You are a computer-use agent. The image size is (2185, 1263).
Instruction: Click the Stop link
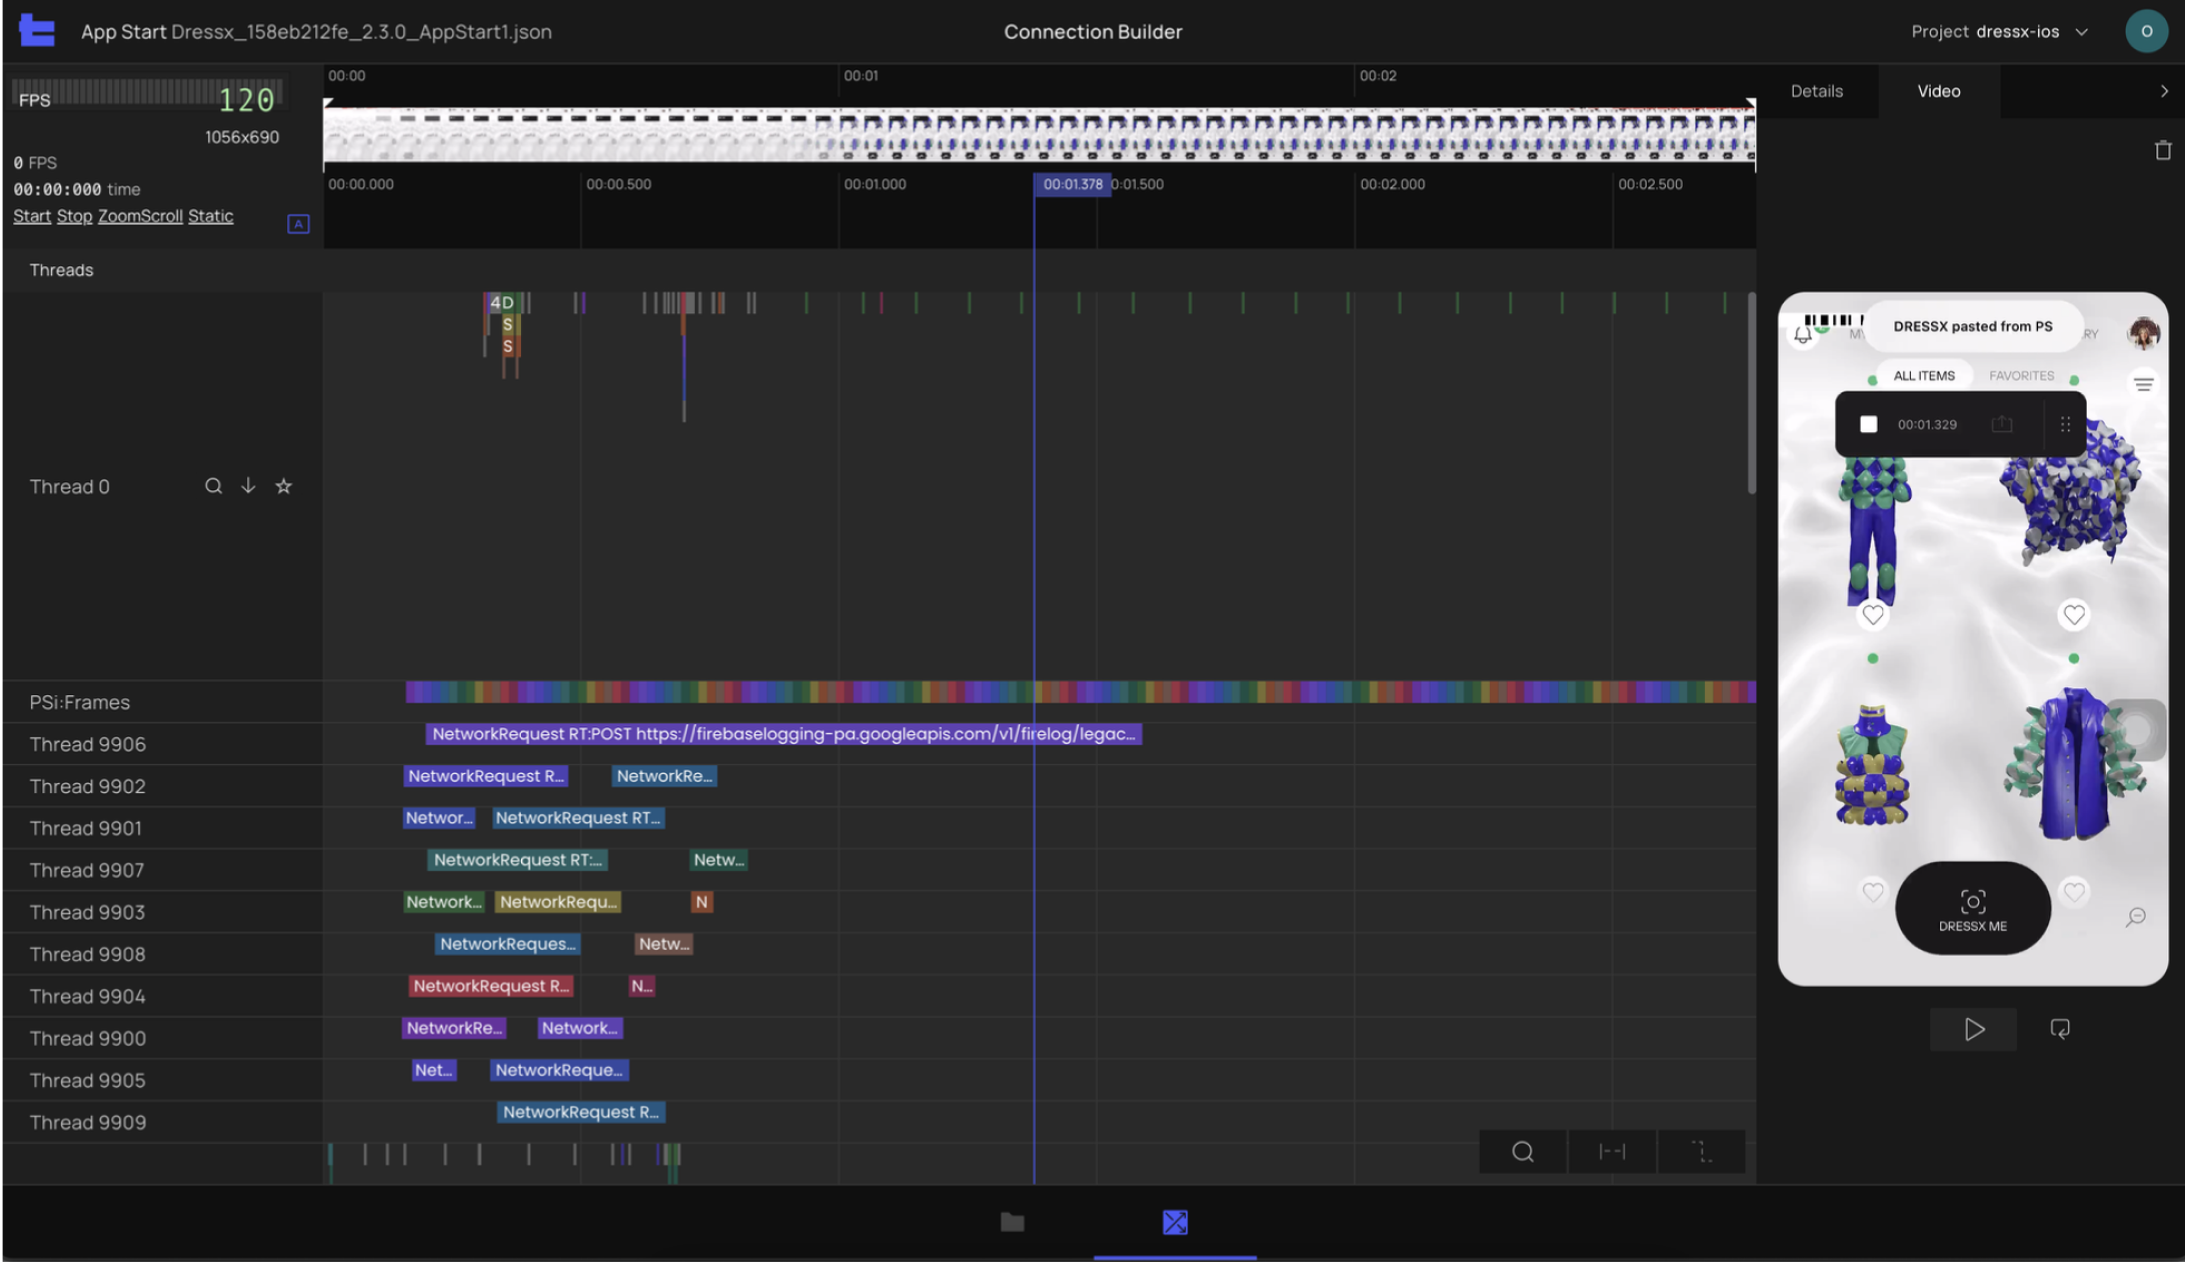pos(74,216)
